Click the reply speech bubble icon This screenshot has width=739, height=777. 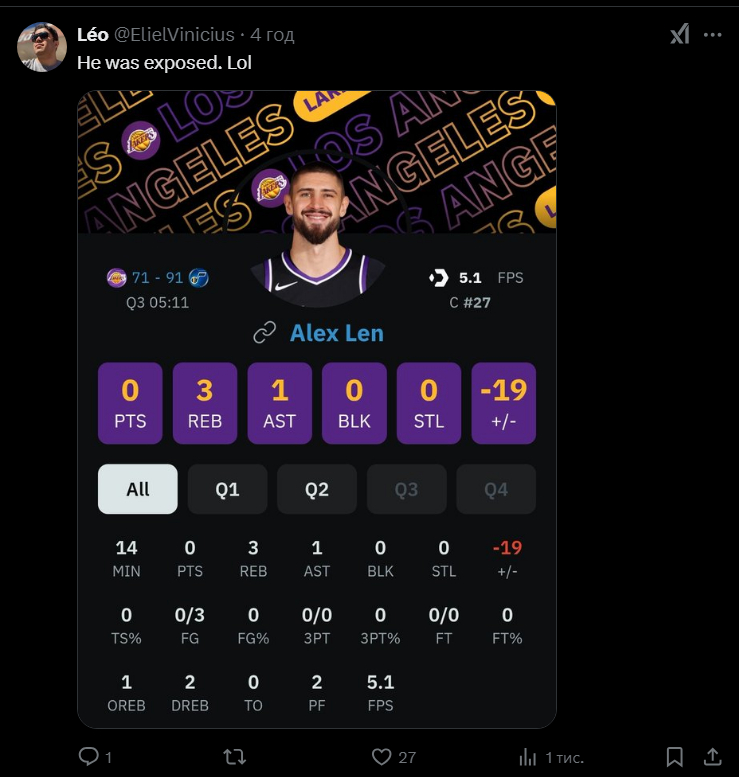(x=89, y=757)
